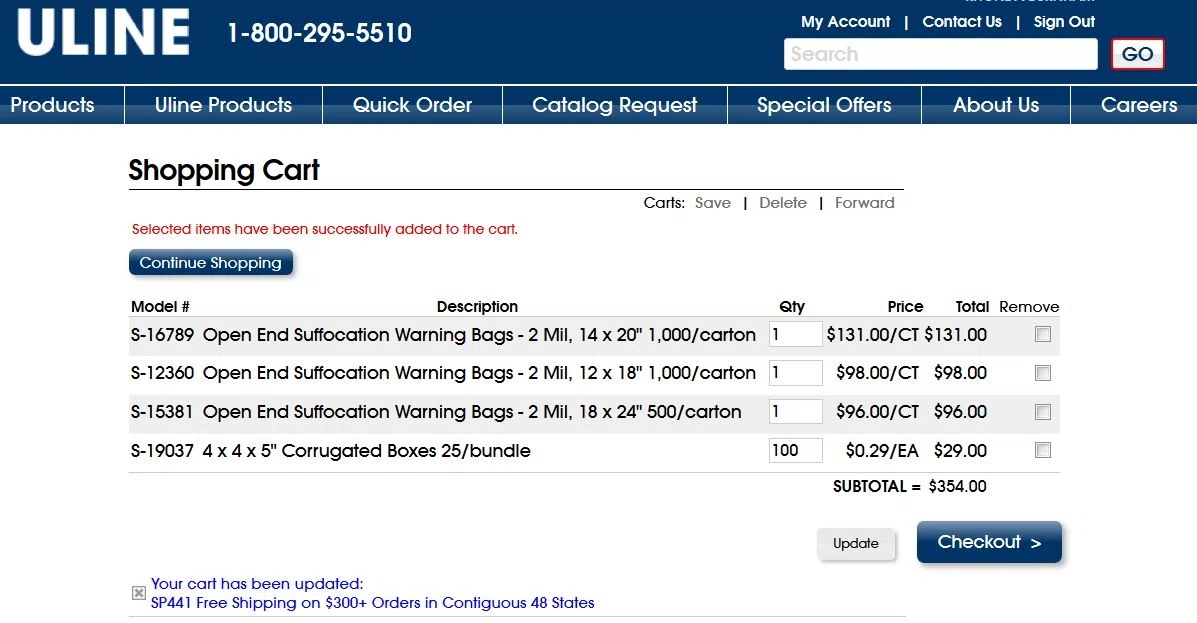Screen dimensions: 1197x623
Task: Click the ULINE logo
Action: click(104, 32)
